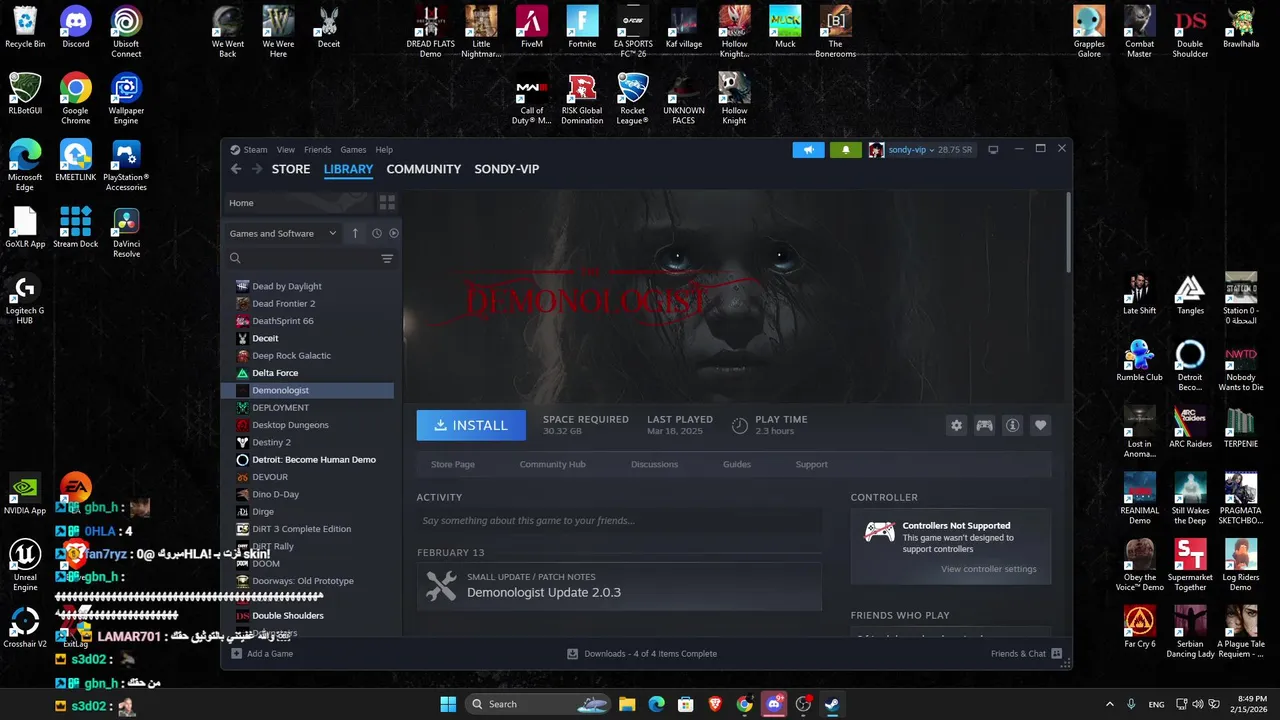Select Ubisoft Connect desktop icon
Image resolution: width=1280 pixels, height=720 pixels.
tap(126, 32)
